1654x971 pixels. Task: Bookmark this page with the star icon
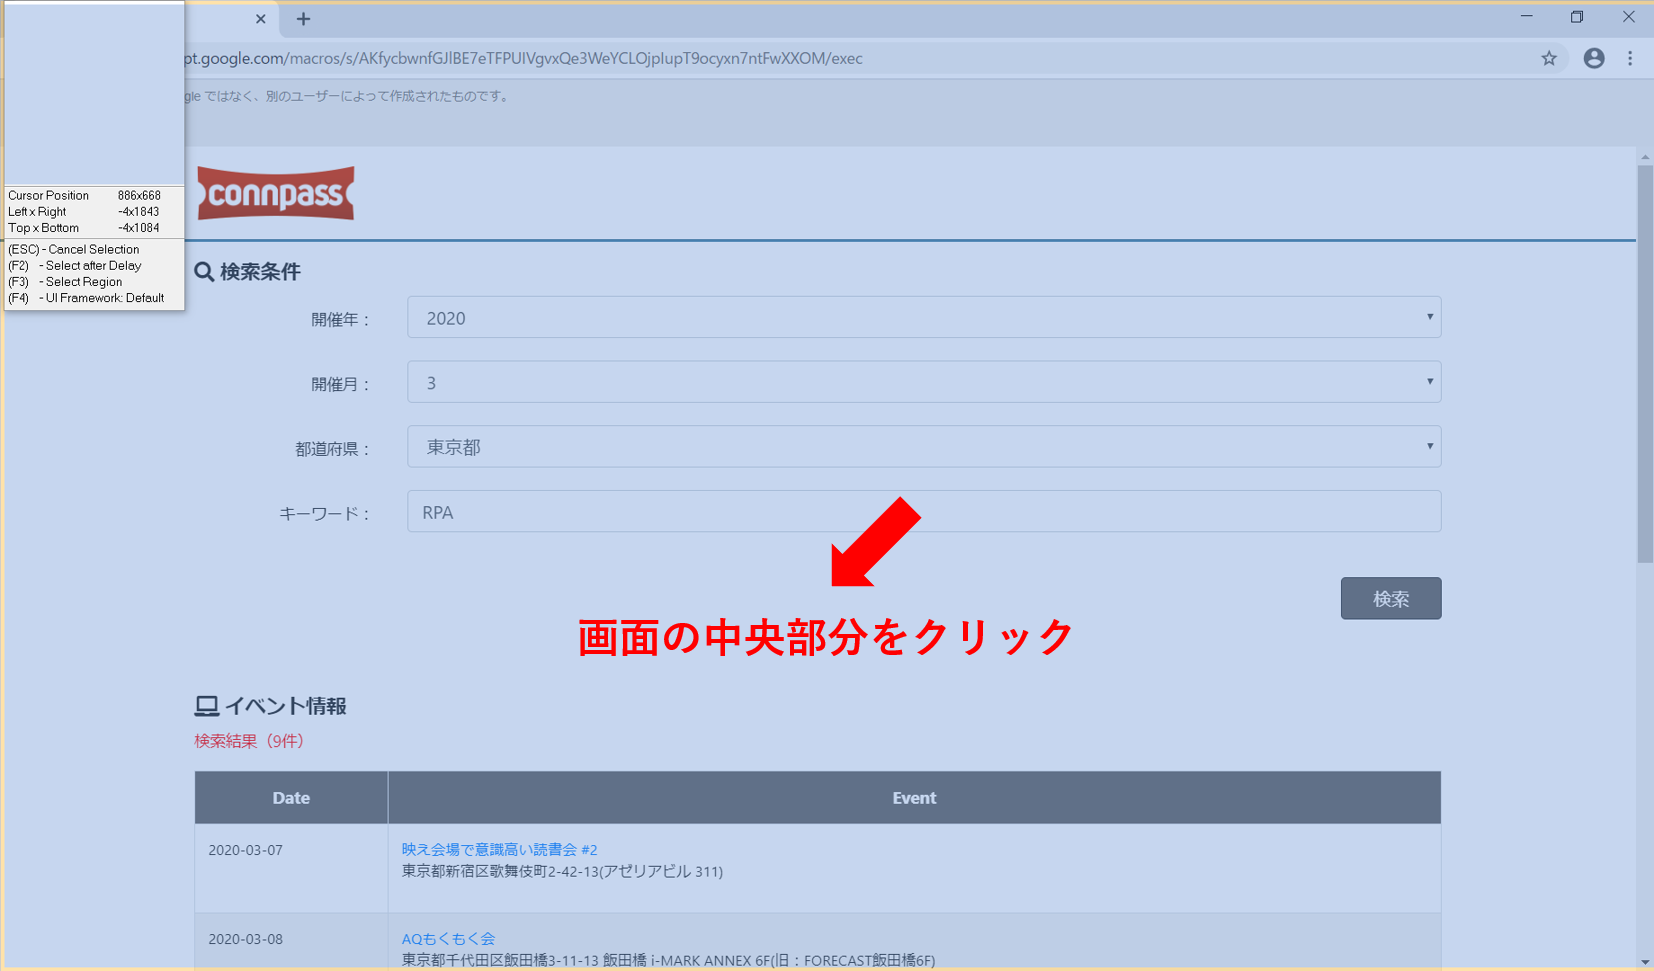coord(1548,58)
